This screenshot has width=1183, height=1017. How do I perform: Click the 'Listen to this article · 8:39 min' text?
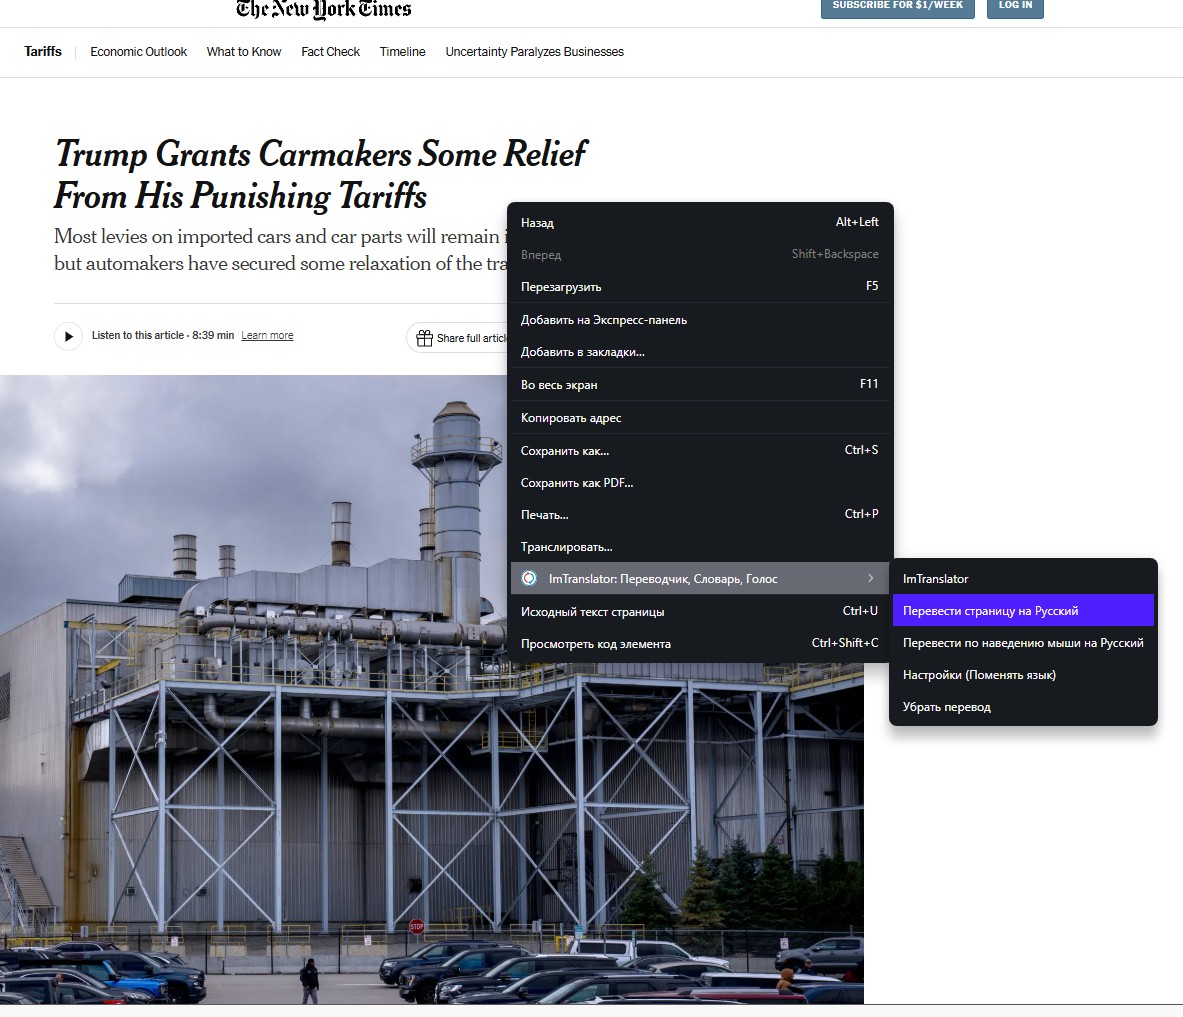coord(163,336)
